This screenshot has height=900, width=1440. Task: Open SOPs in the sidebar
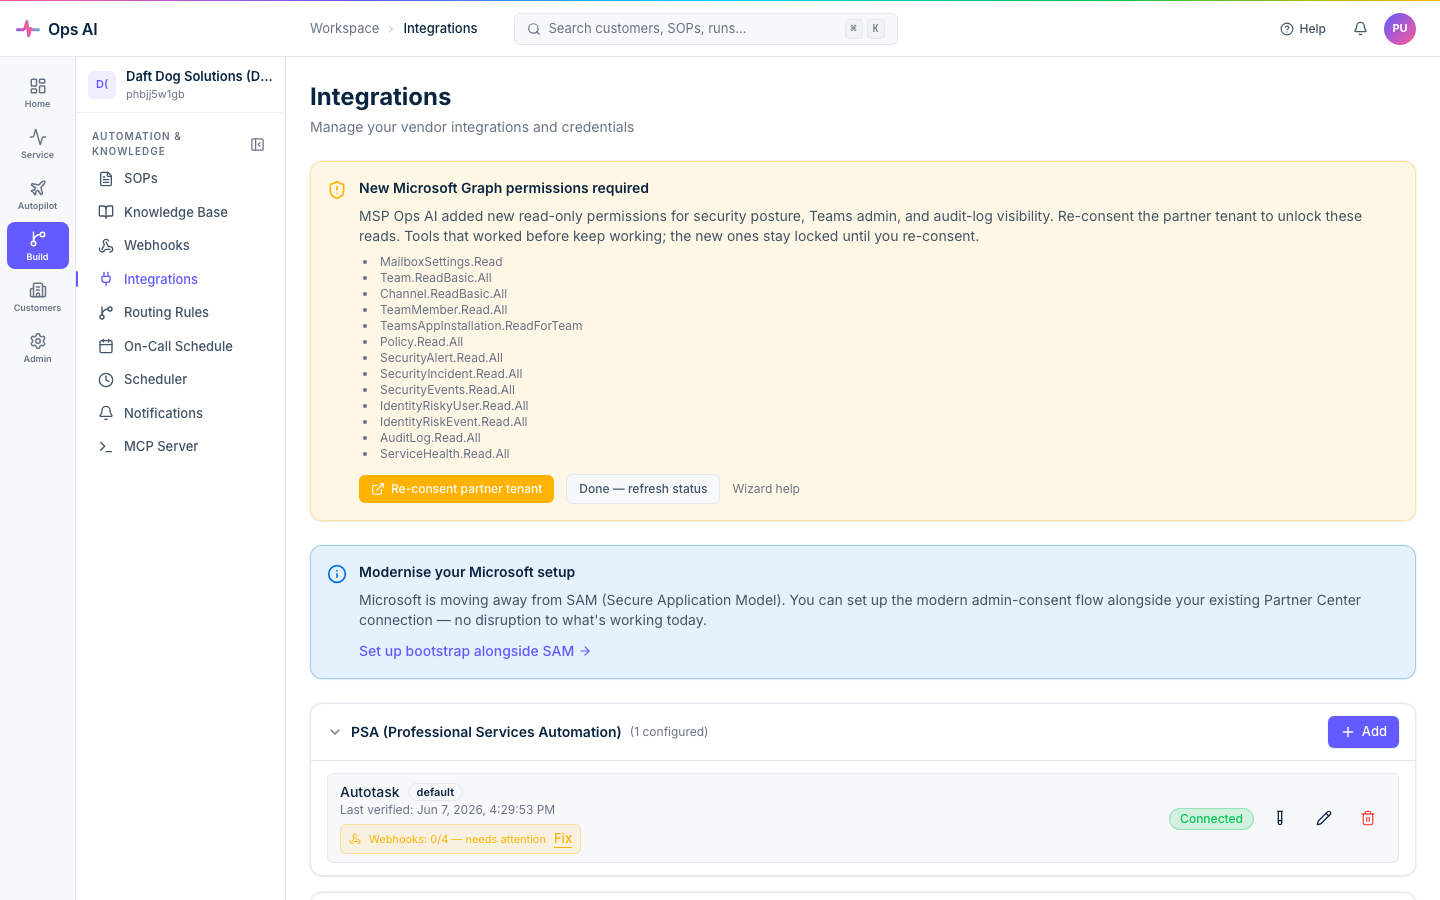pyautogui.click(x=181, y=178)
